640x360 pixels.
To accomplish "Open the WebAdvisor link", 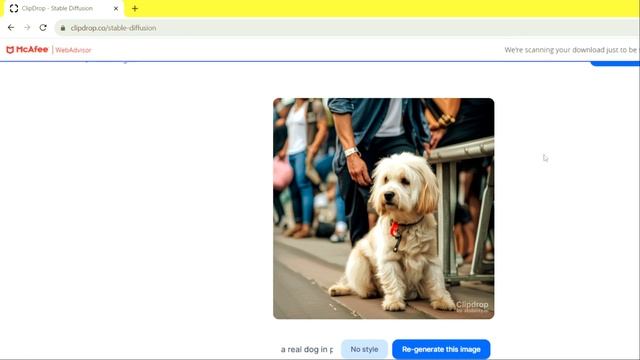I will click(x=73, y=50).
